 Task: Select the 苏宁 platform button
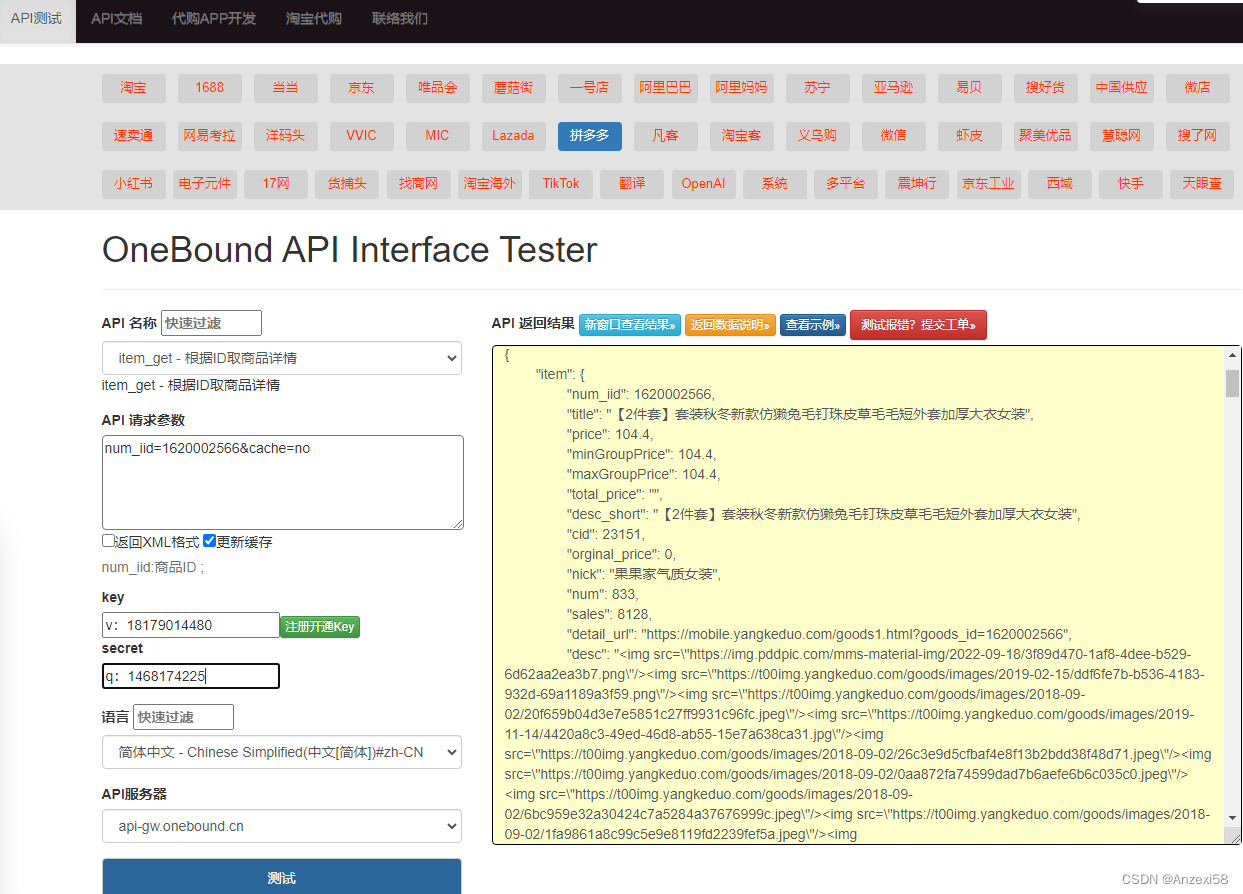(818, 88)
